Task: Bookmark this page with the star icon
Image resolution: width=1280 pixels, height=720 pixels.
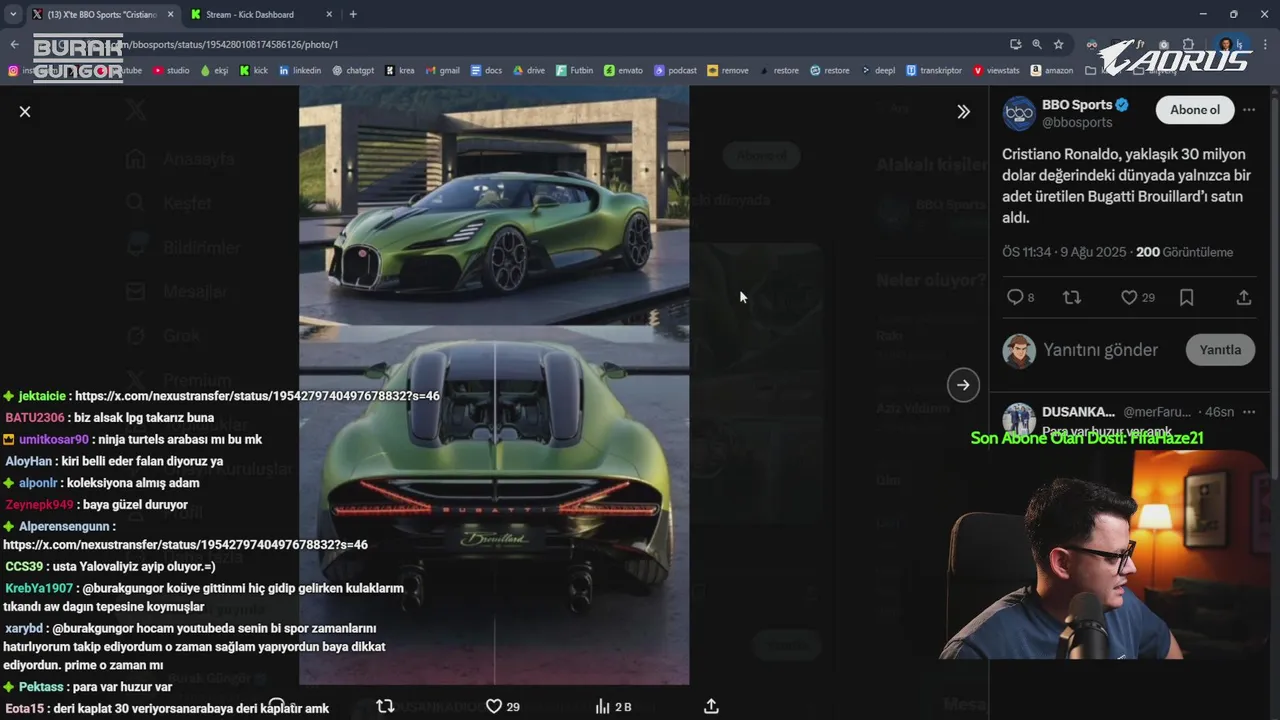Action: pos(1059,44)
